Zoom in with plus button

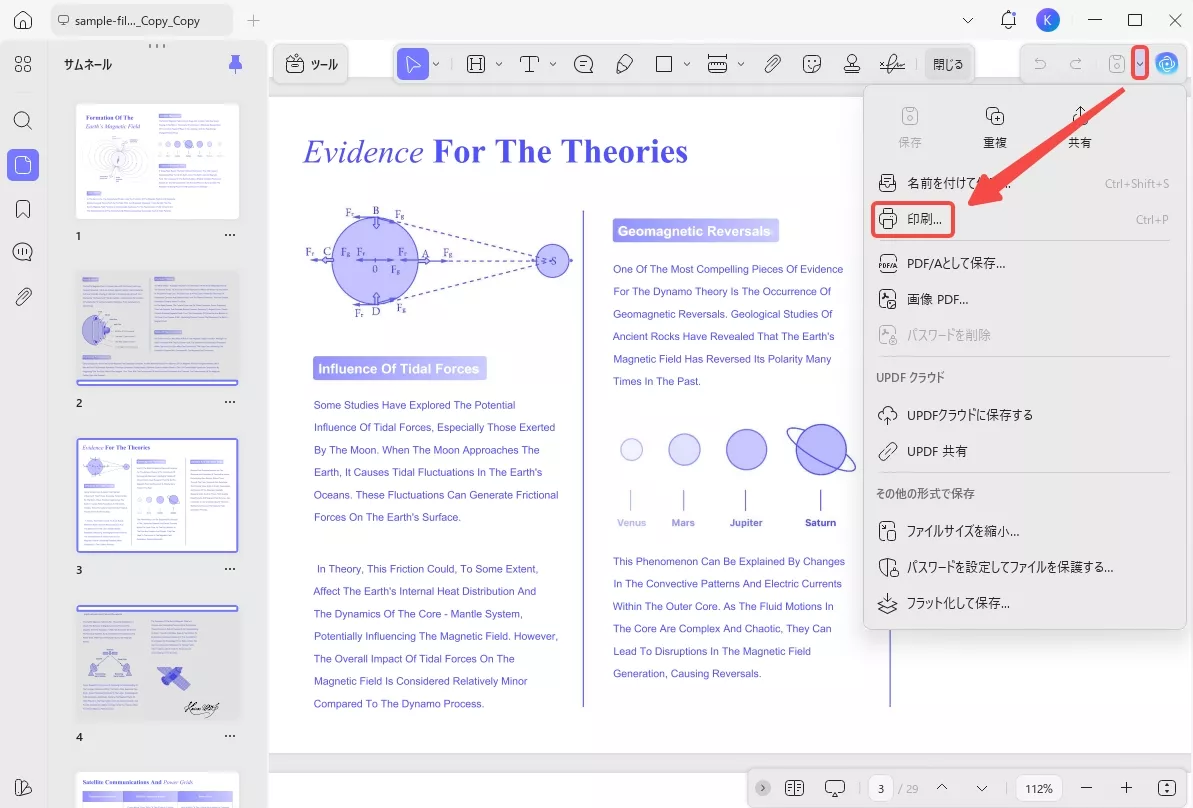[1126, 787]
